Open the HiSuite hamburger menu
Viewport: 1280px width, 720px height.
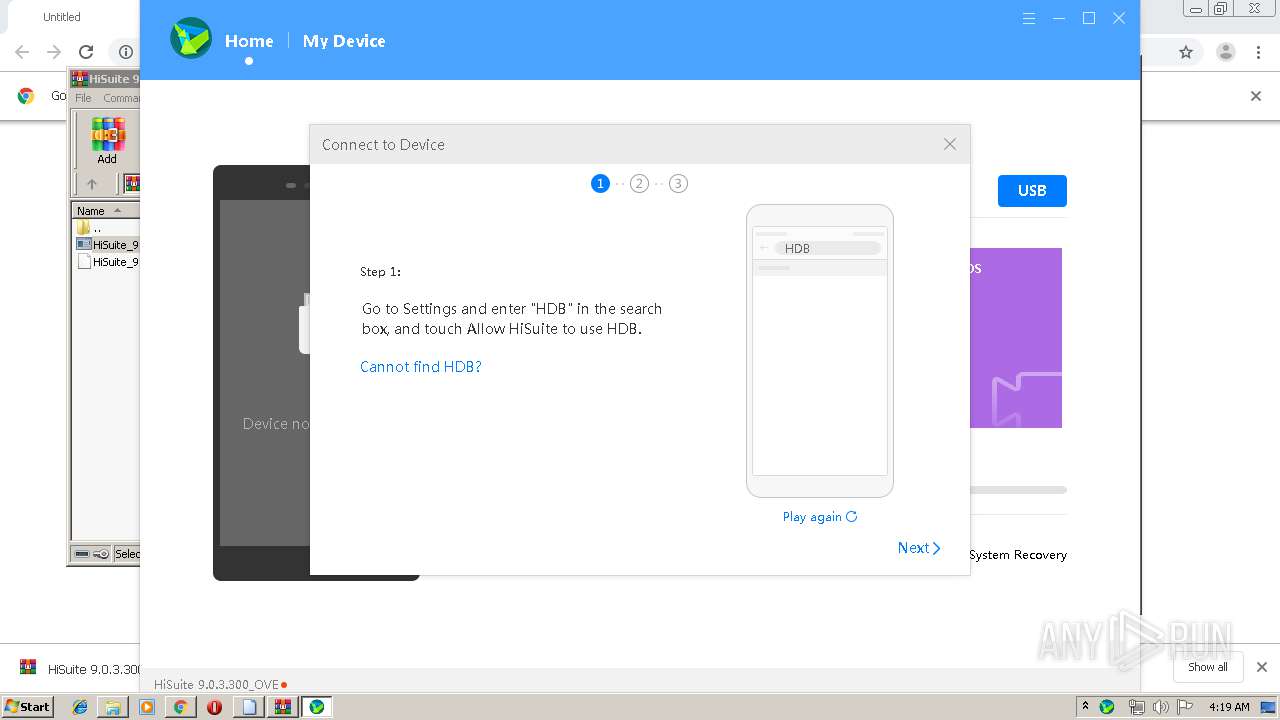[x=1029, y=18]
